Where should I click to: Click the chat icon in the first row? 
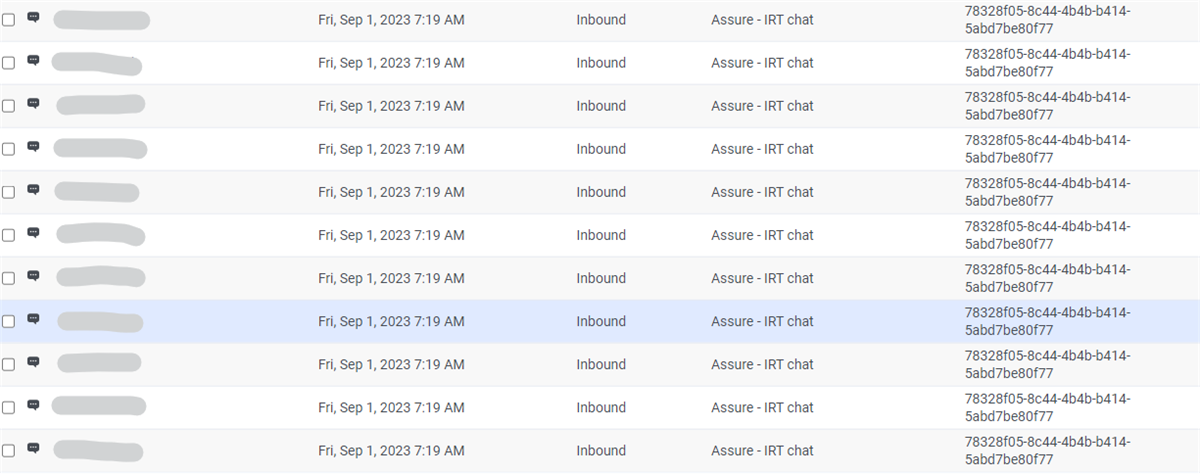pyautogui.click(x=33, y=17)
